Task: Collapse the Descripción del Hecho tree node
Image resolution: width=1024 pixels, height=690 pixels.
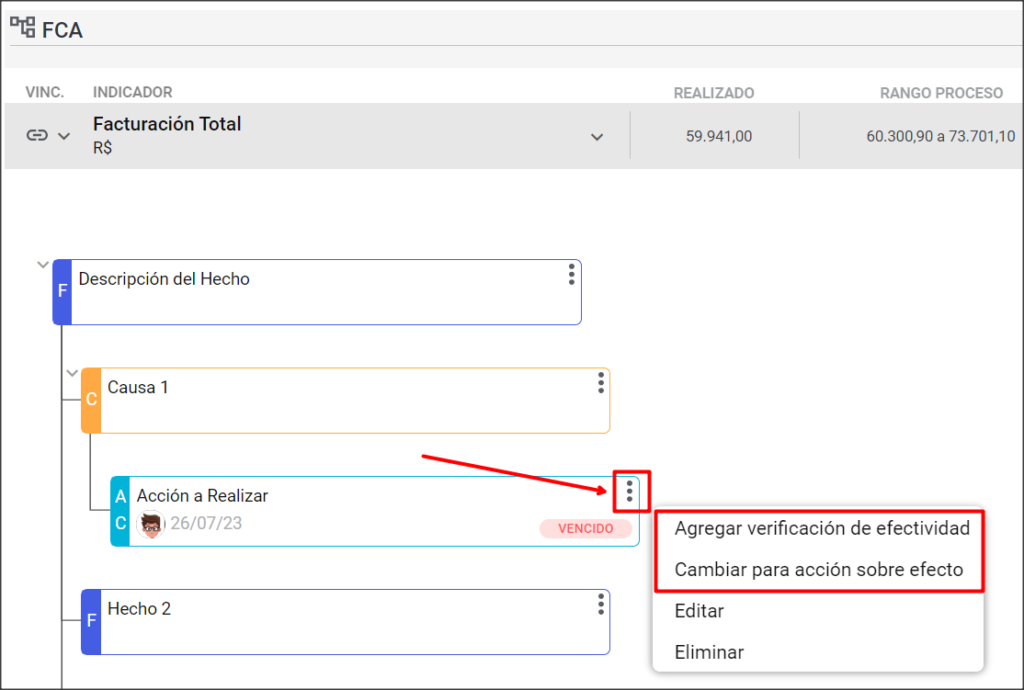Action: (x=43, y=264)
